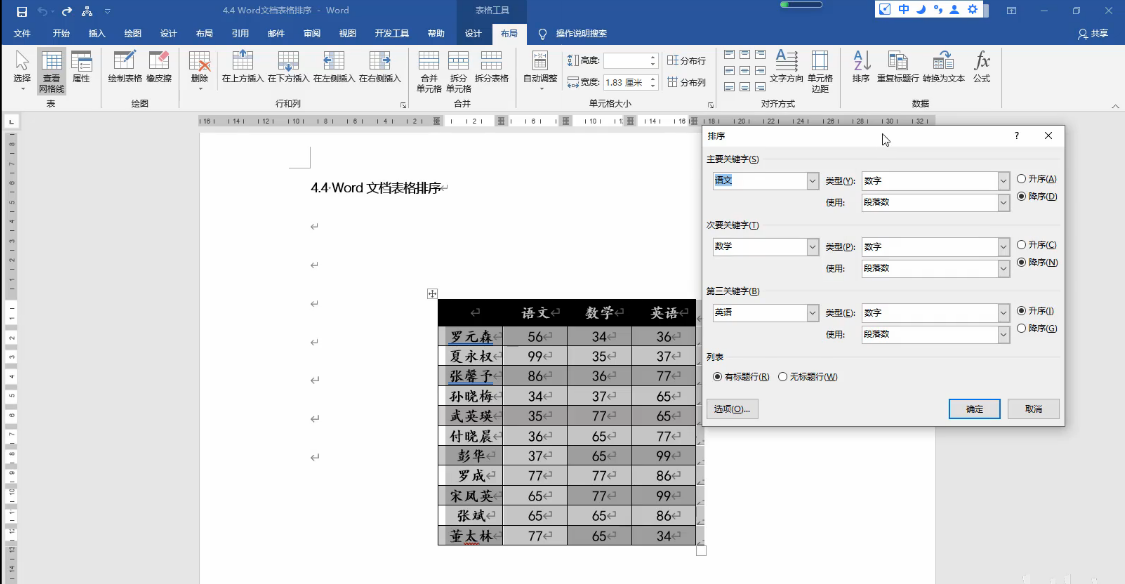Image resolution: width=1125 pixels, height=584 pixels.
Task: Insert column with 在右侧插入
Action: point(380,67)
